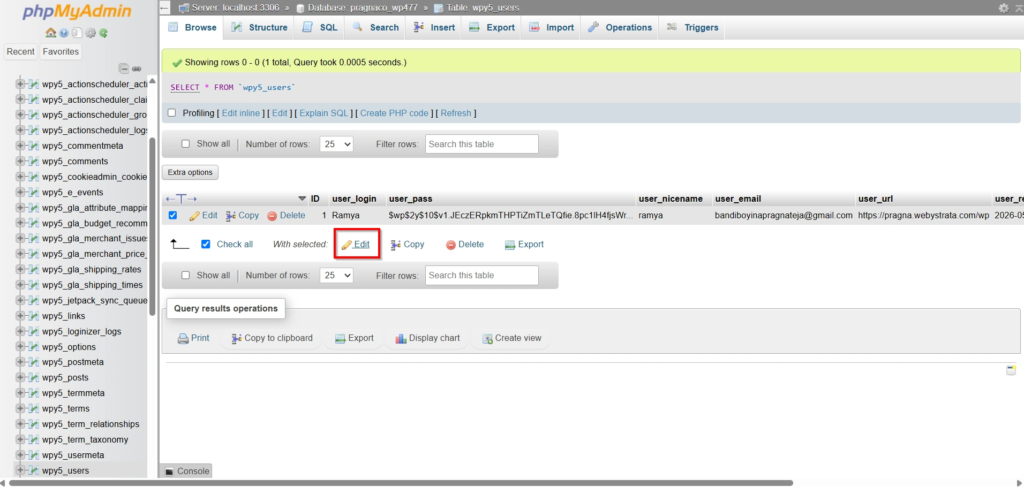
Task: Go to the Insert tab
Action: click(434, 27)
